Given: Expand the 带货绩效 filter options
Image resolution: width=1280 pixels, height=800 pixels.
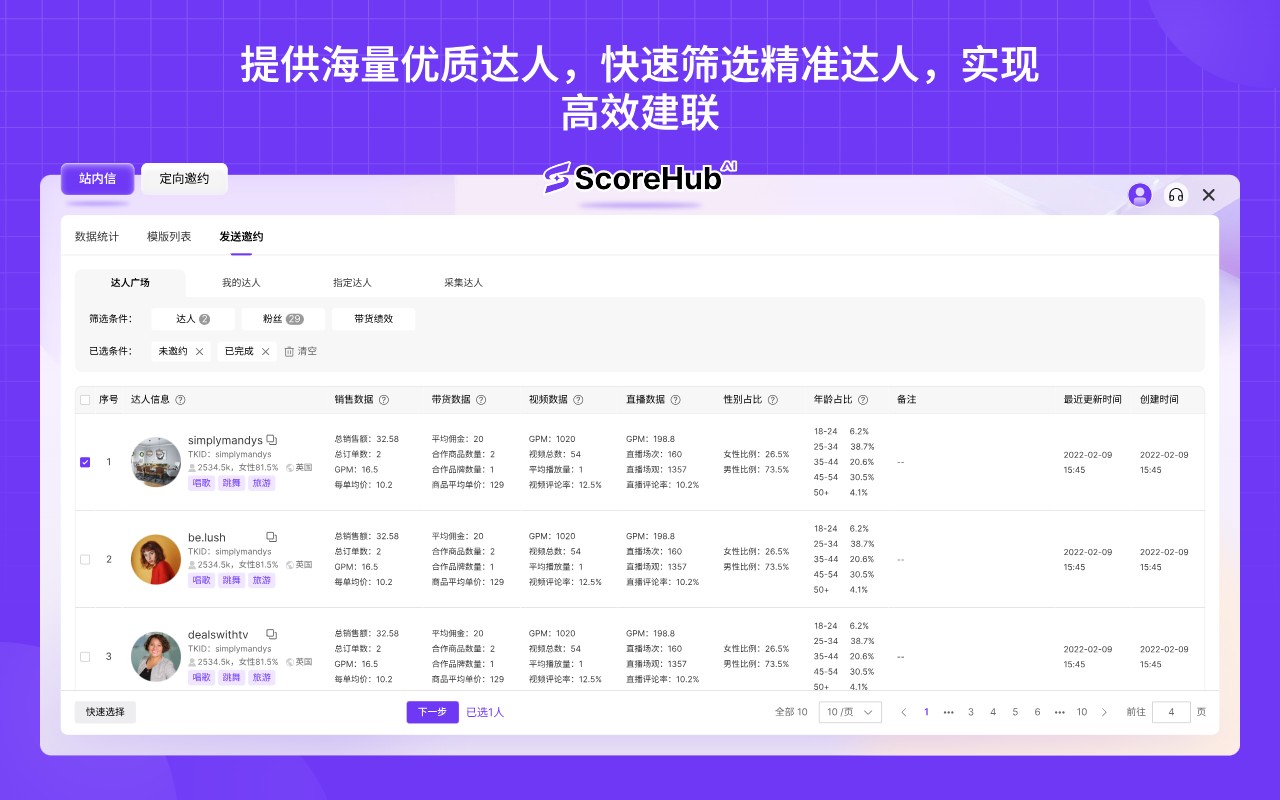Looking at the screenshot, I should pos(373,317).
